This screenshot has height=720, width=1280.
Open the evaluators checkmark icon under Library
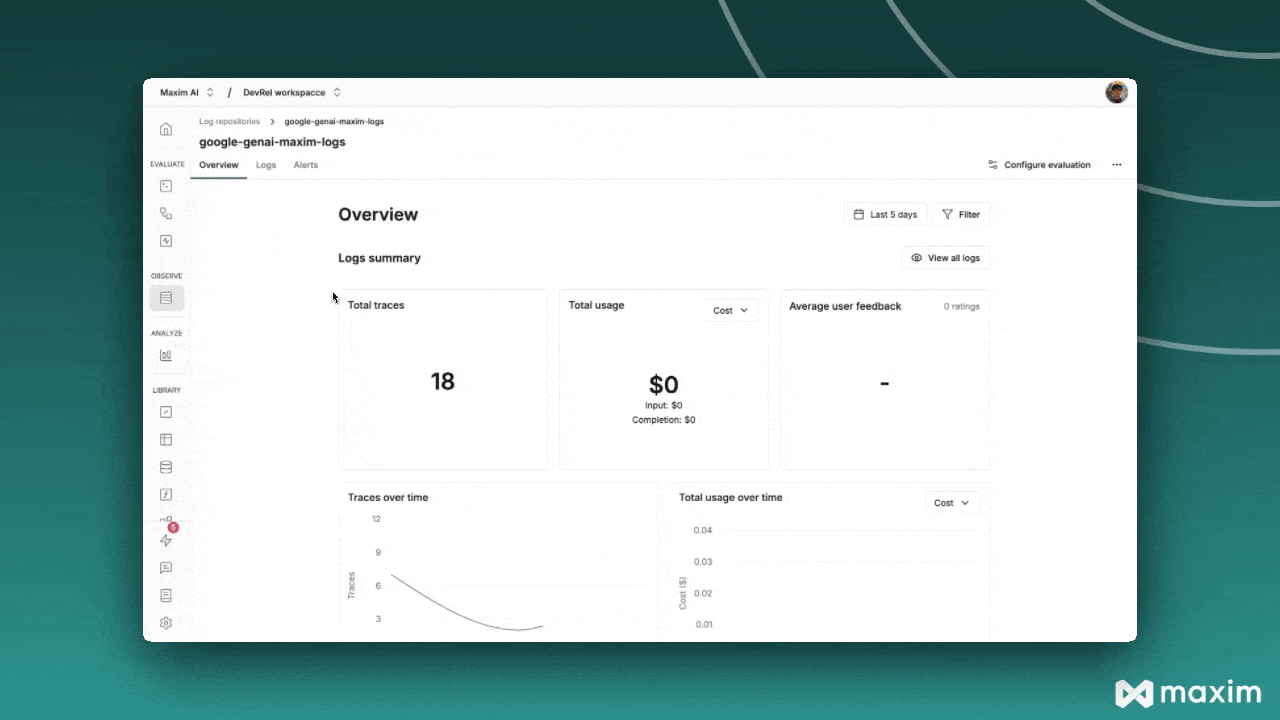point(166,412)
